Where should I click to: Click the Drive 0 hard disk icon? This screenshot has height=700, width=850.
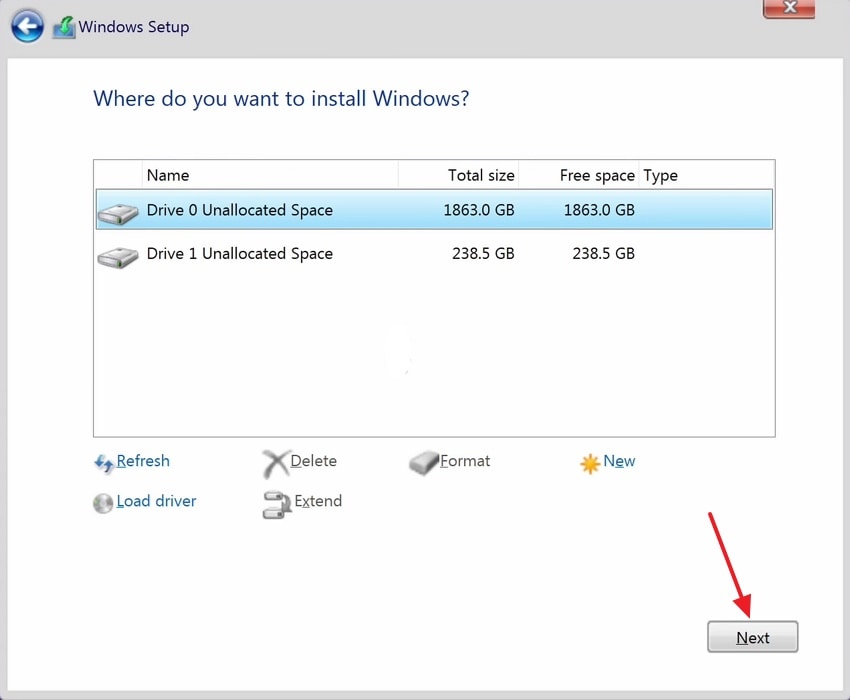(117, 211)
